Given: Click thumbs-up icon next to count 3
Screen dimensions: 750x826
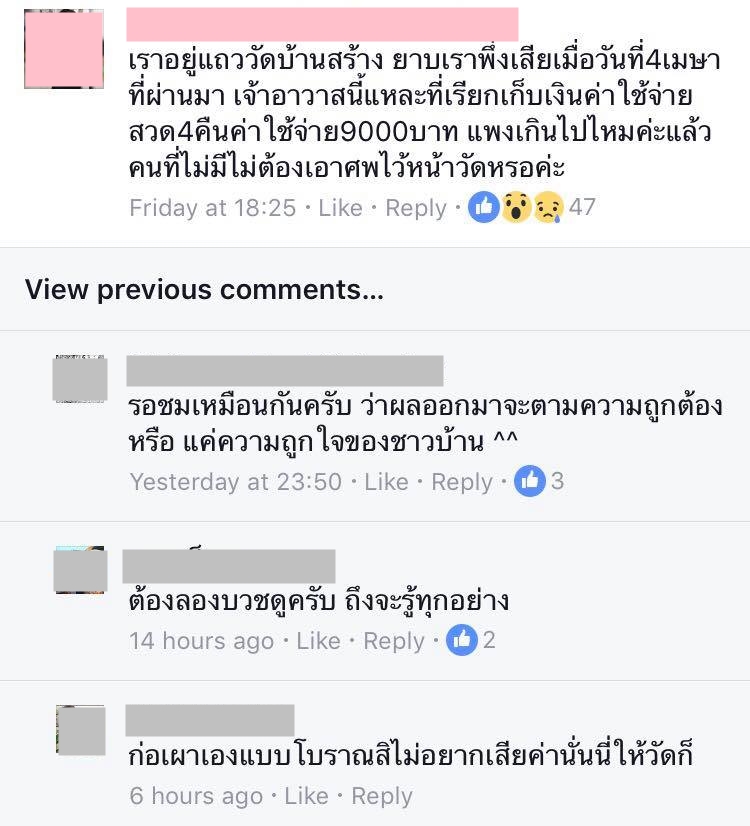Looking at the screenshot, I should pos(529,481).
